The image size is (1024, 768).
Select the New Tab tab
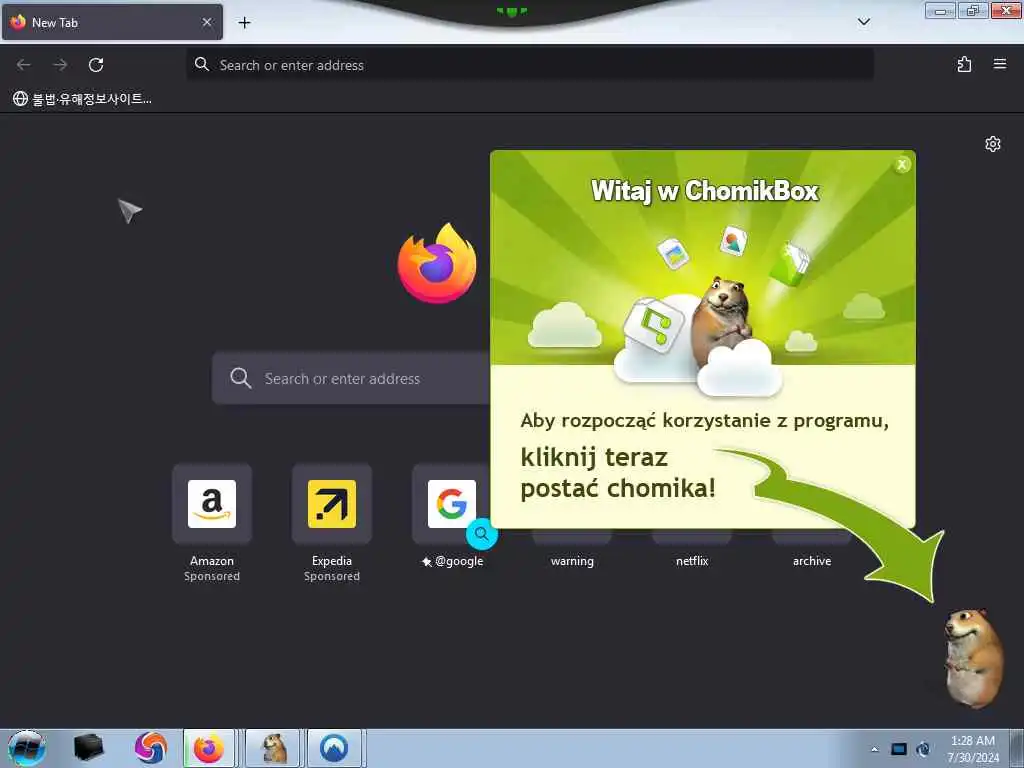coord(112,22)
